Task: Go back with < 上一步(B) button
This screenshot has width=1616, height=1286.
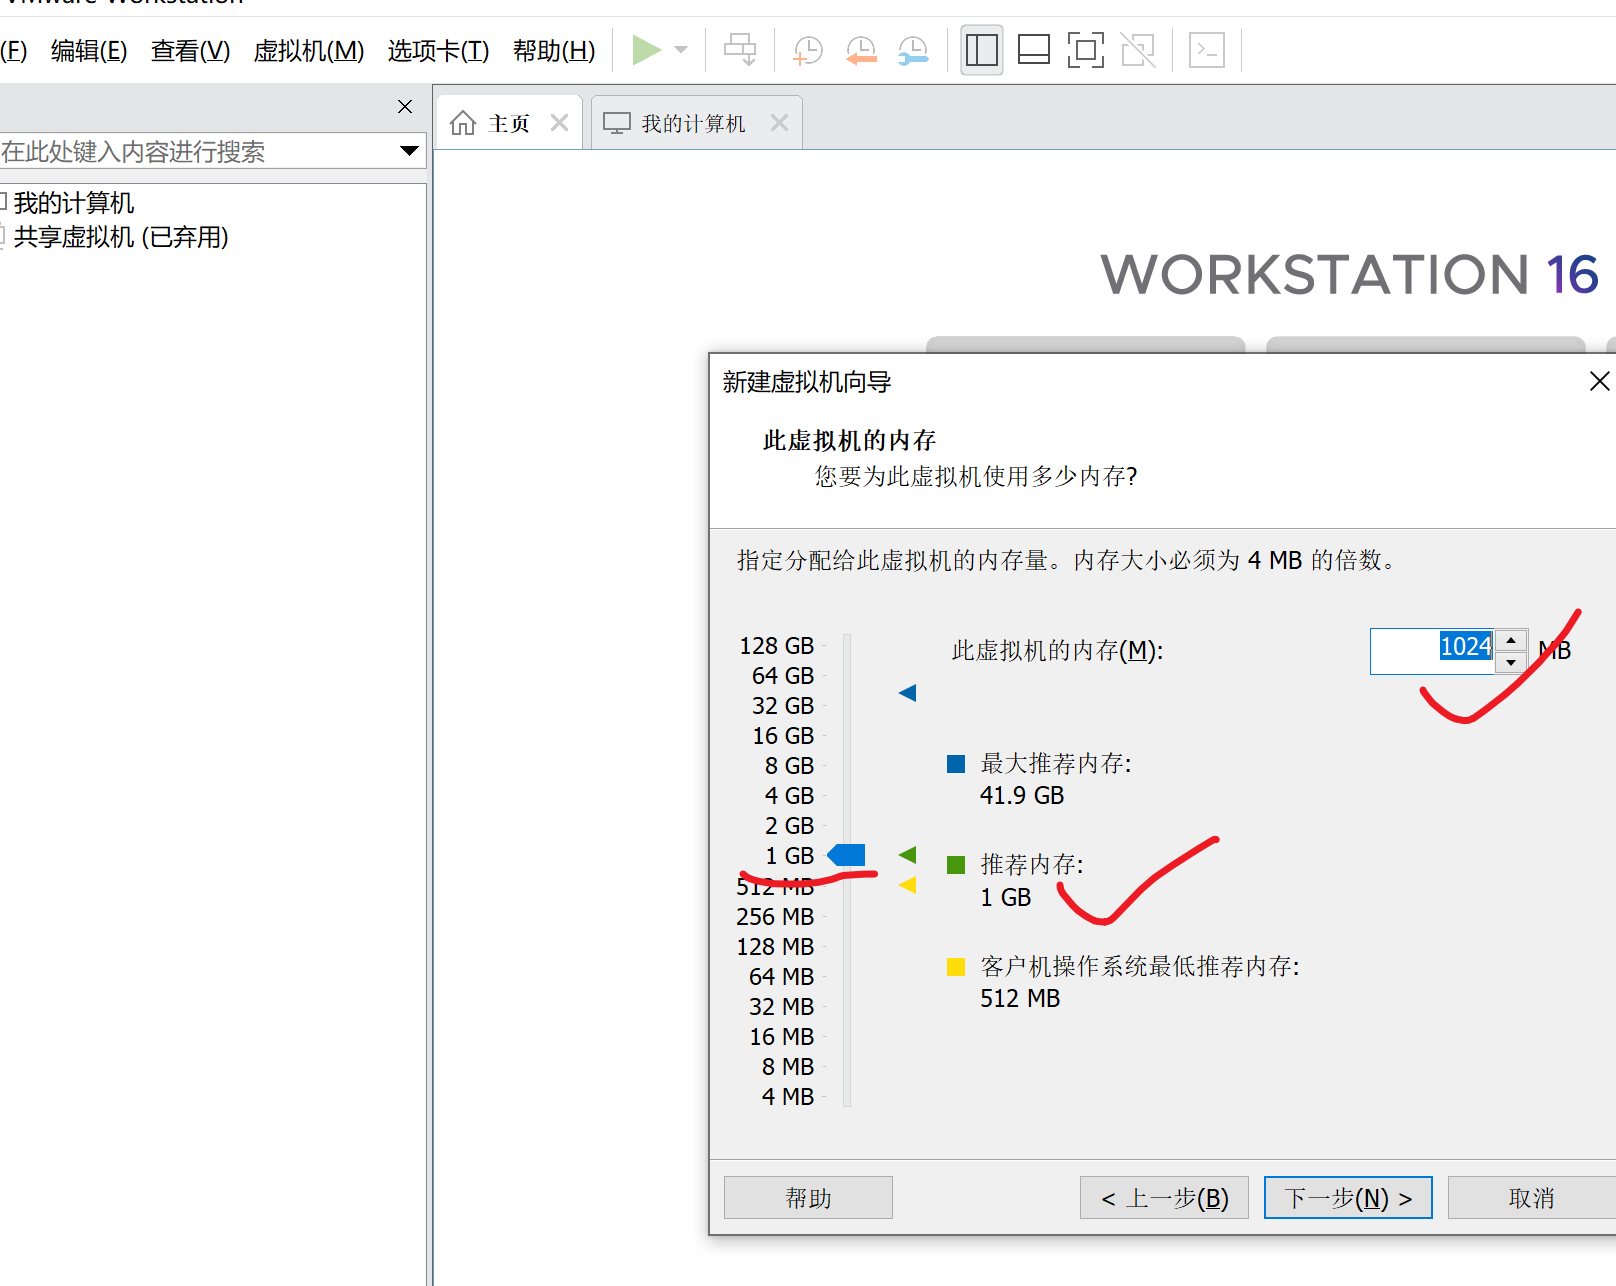Action: (1164, 1198)
